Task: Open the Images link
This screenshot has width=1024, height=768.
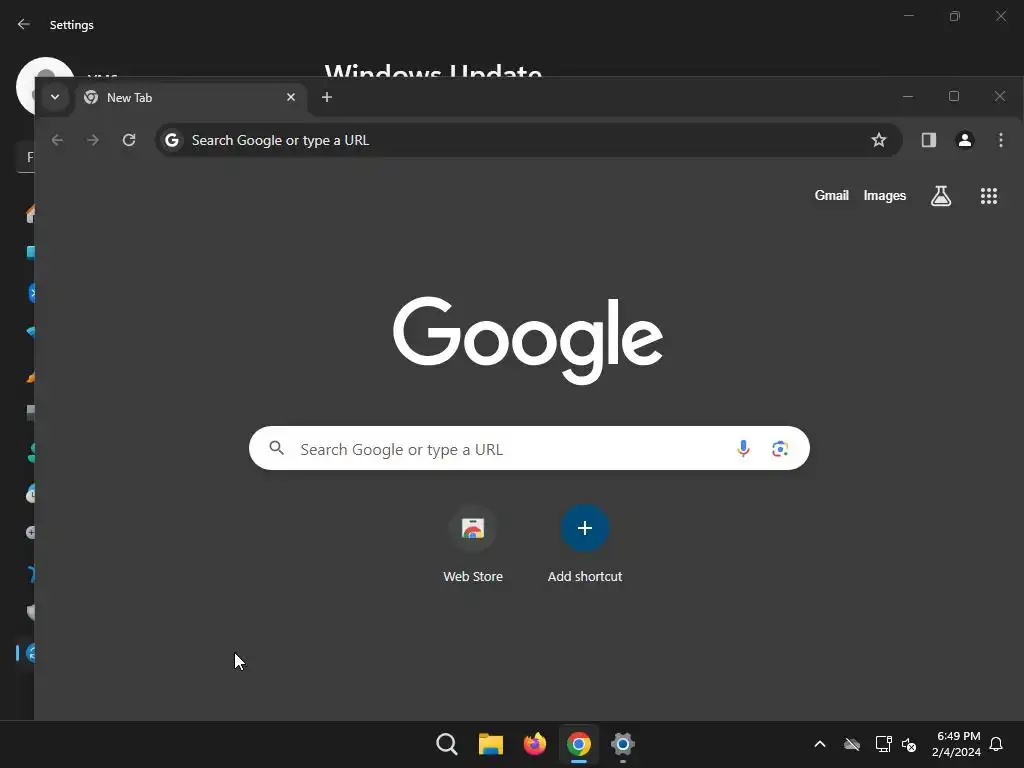Action: point(885,195)
